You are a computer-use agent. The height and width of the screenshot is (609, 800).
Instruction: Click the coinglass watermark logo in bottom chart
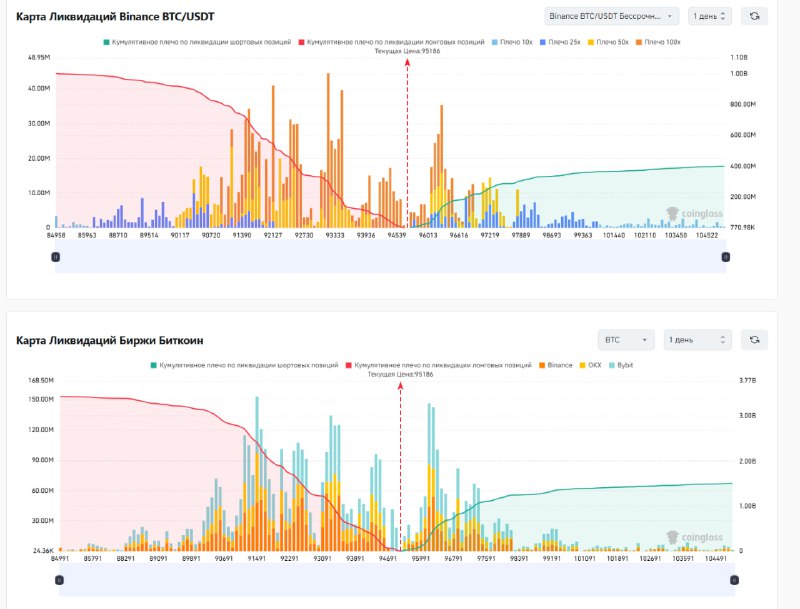tap(694, 537)
